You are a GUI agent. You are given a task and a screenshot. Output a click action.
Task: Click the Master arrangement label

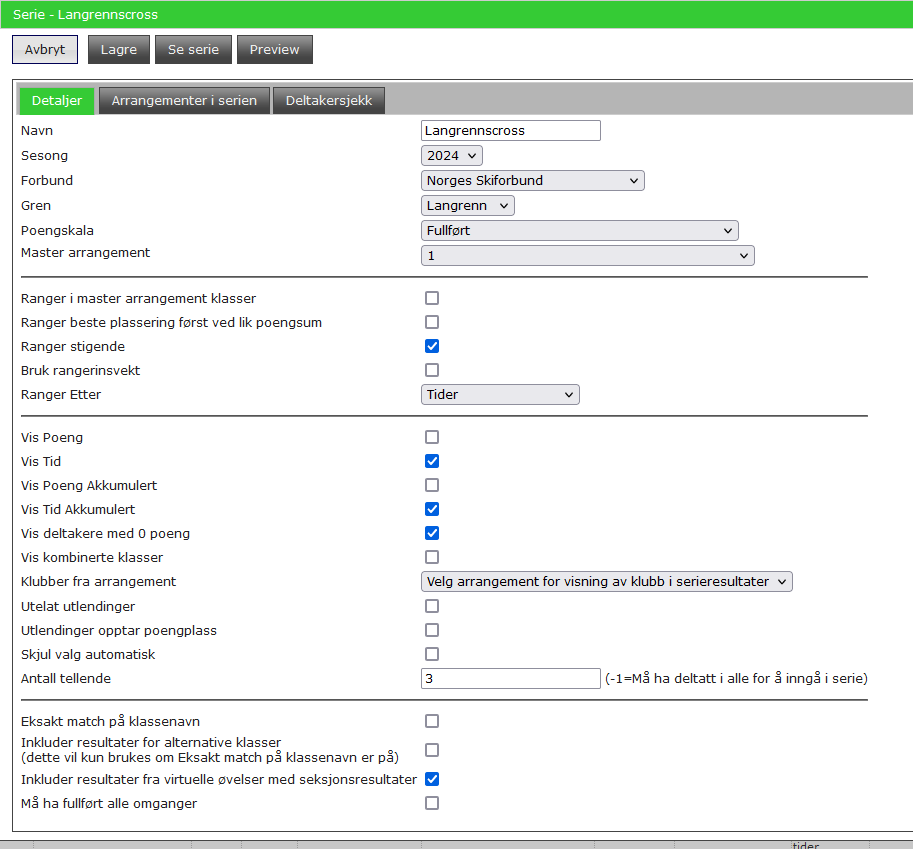point(86,253)
